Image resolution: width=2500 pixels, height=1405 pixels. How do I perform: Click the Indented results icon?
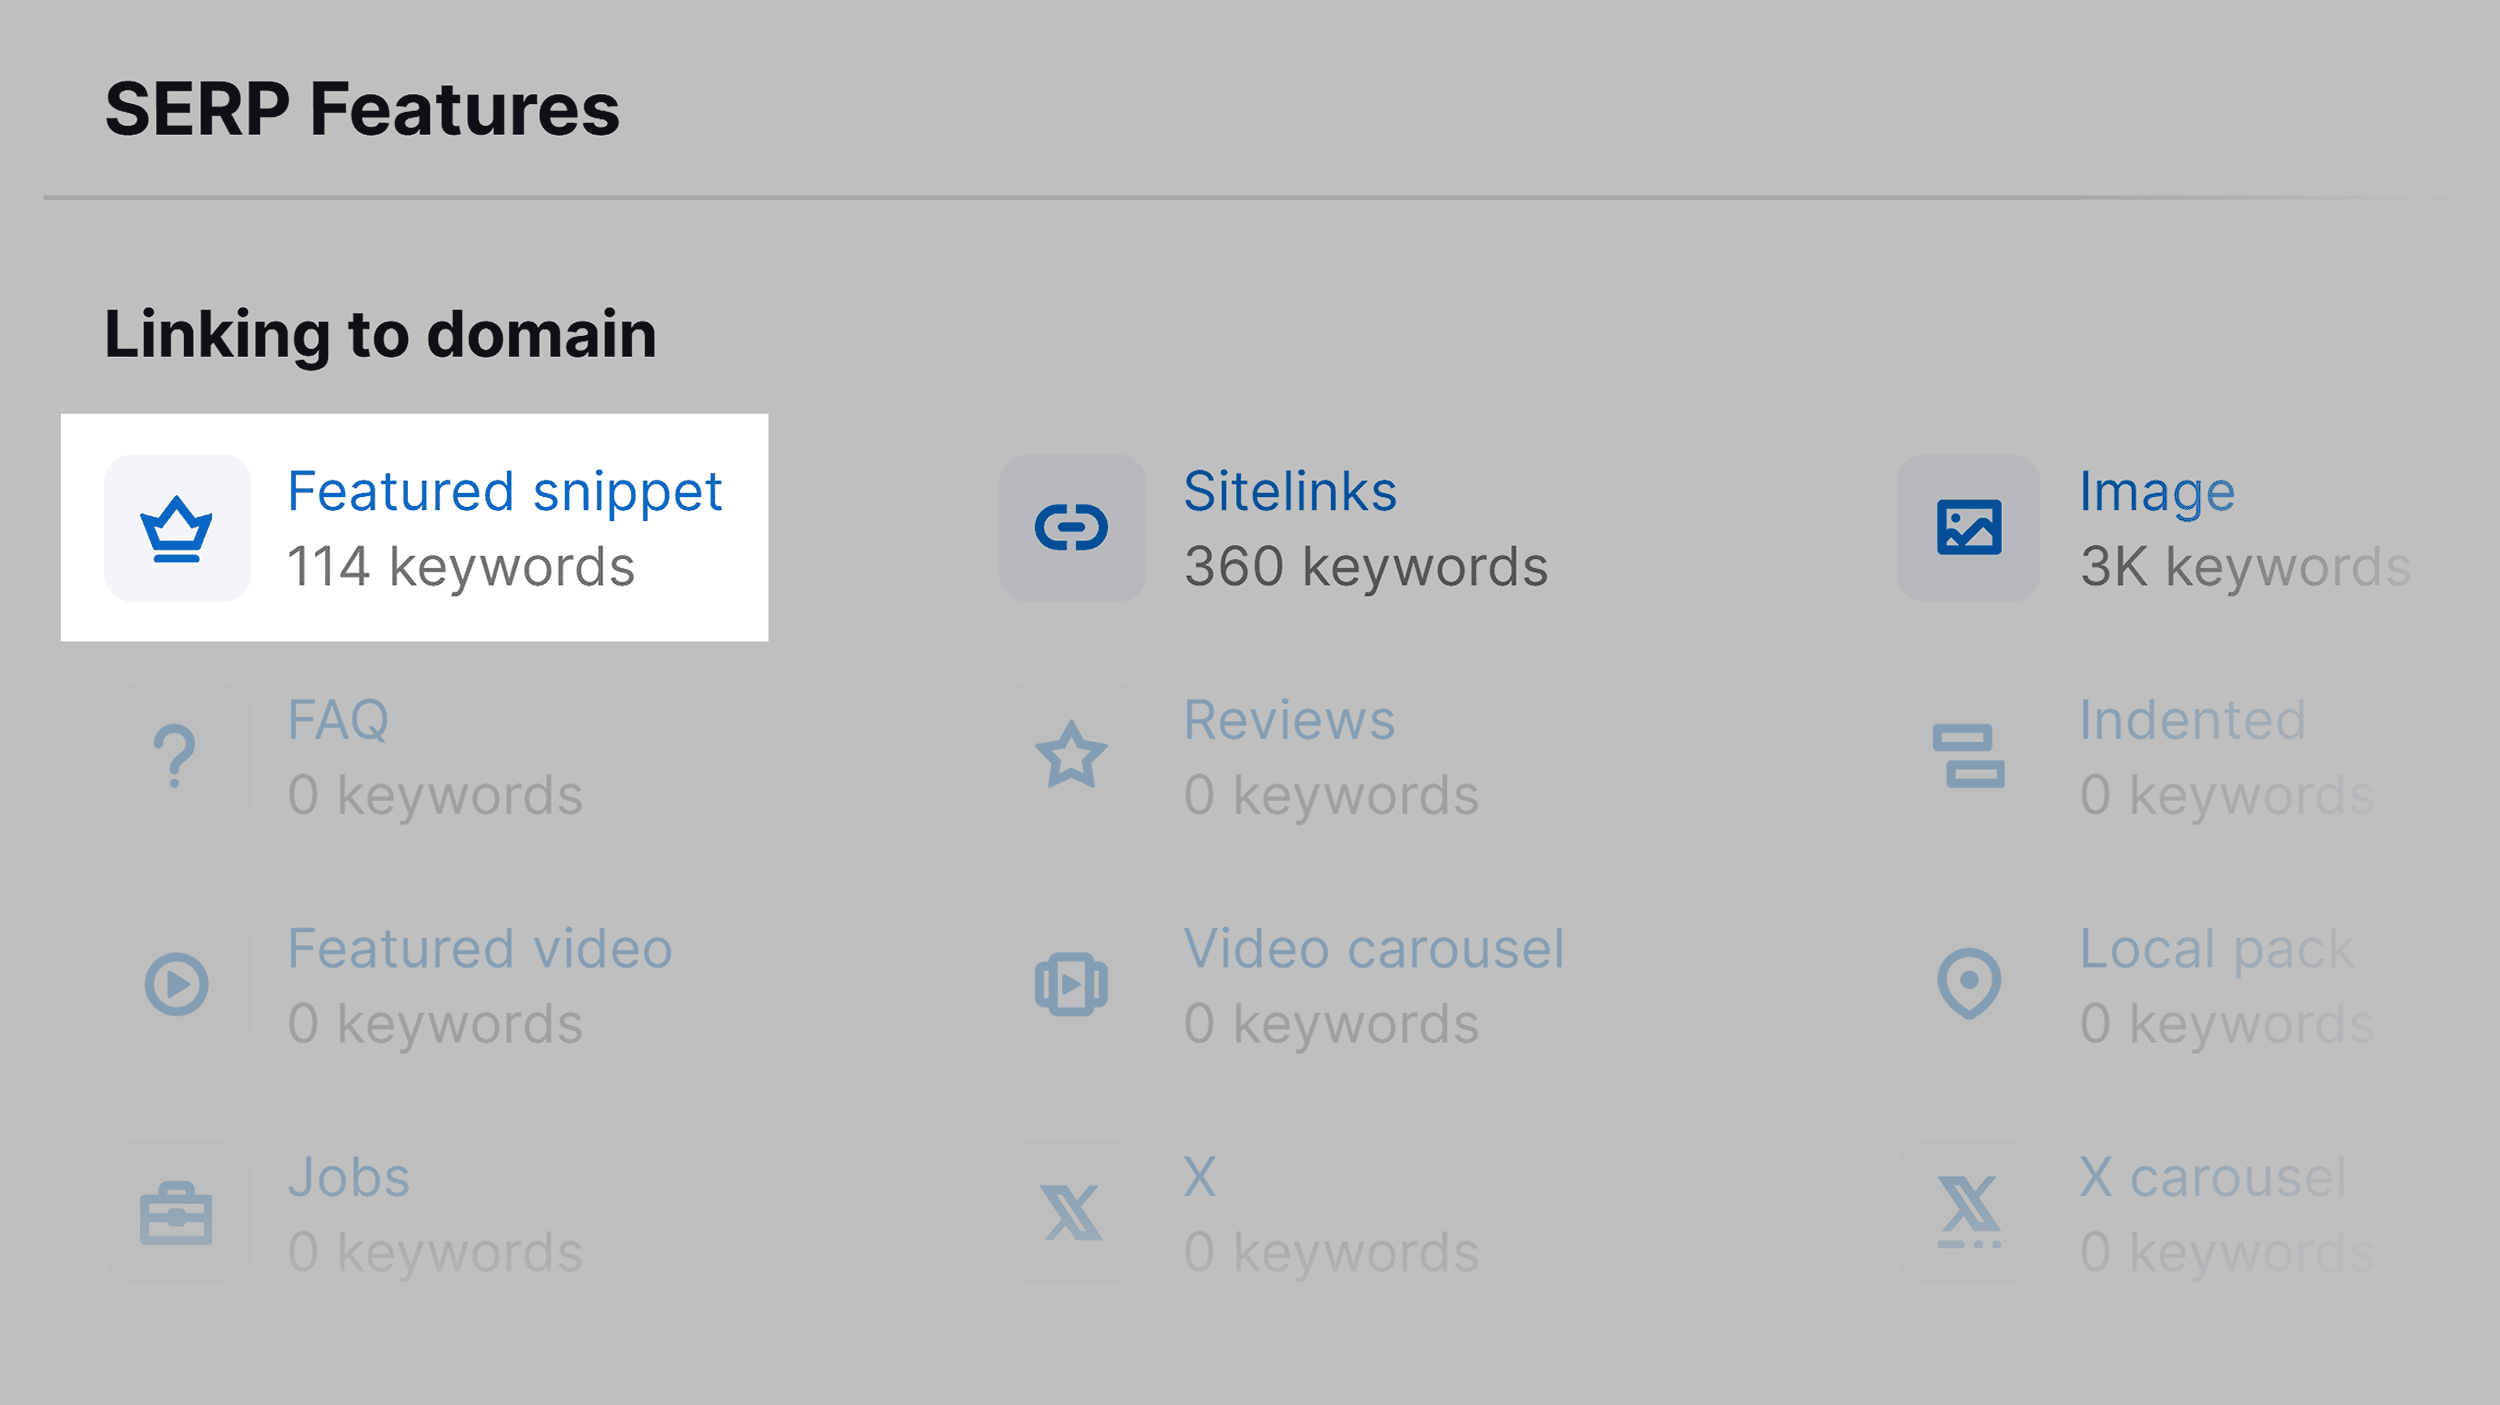coord(1968,756)
